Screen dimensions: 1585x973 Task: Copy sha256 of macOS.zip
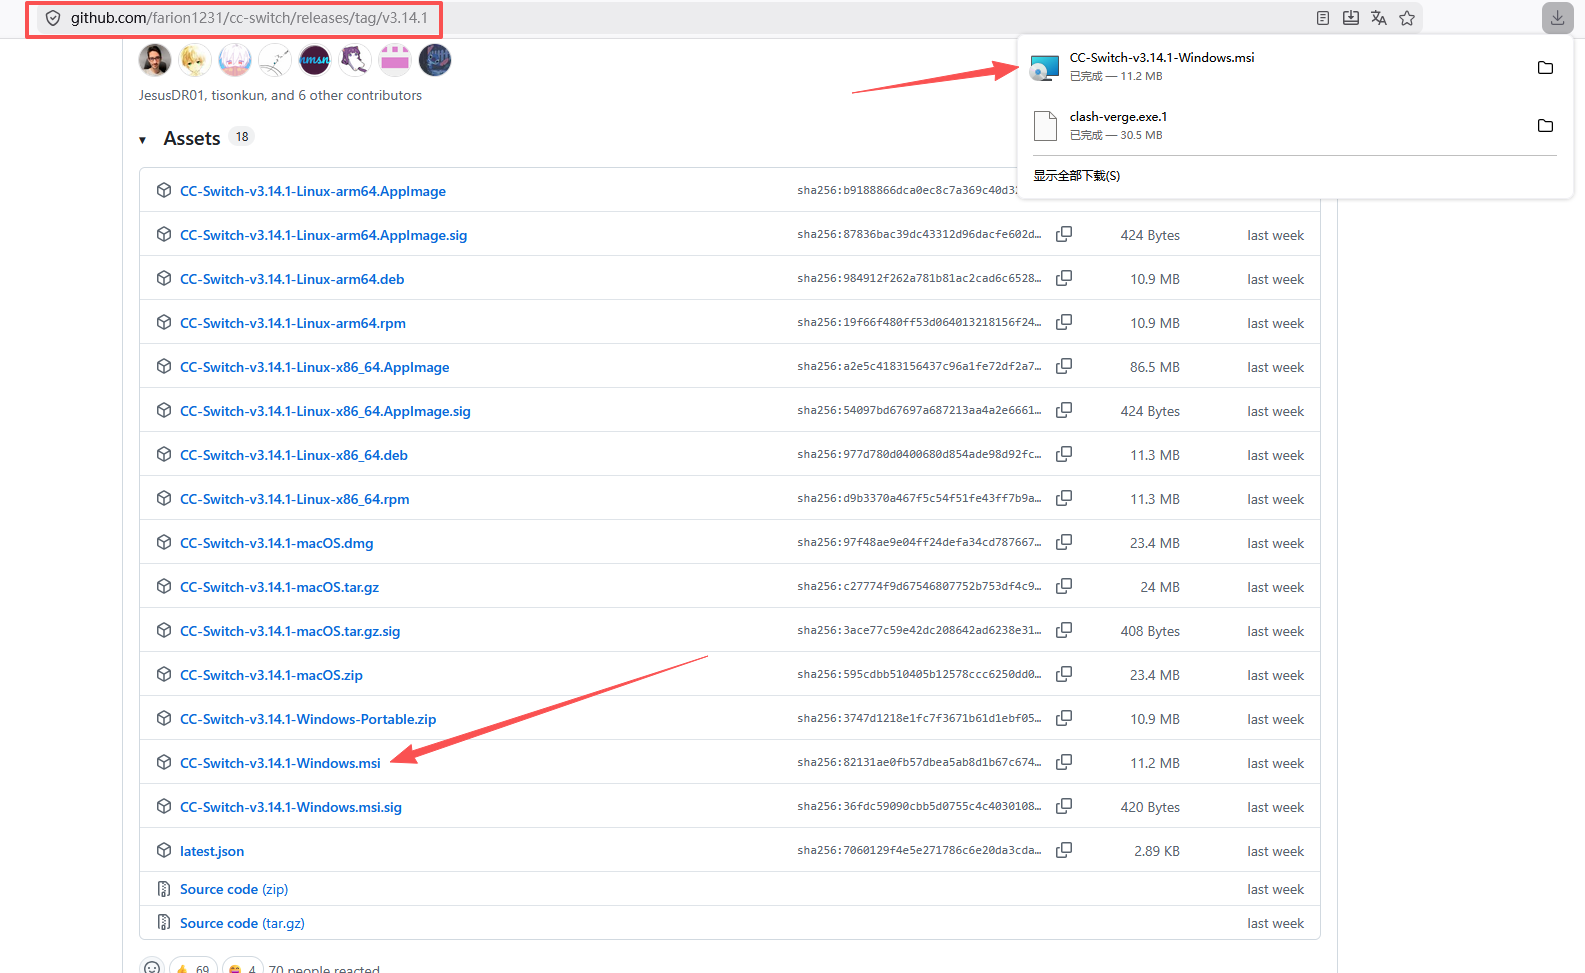pos(1064,674)
